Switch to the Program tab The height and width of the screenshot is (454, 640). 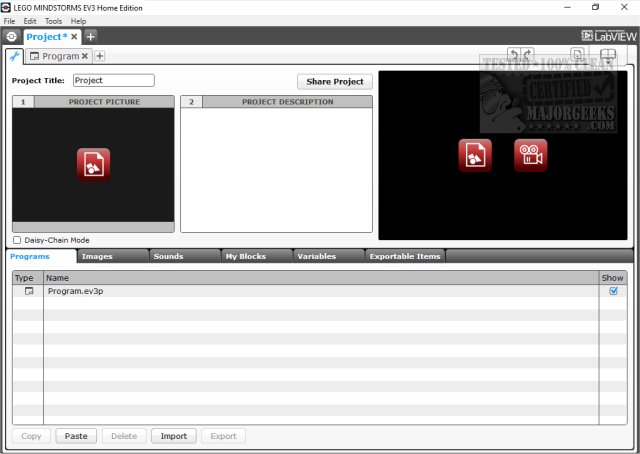(x=60, y=56)
